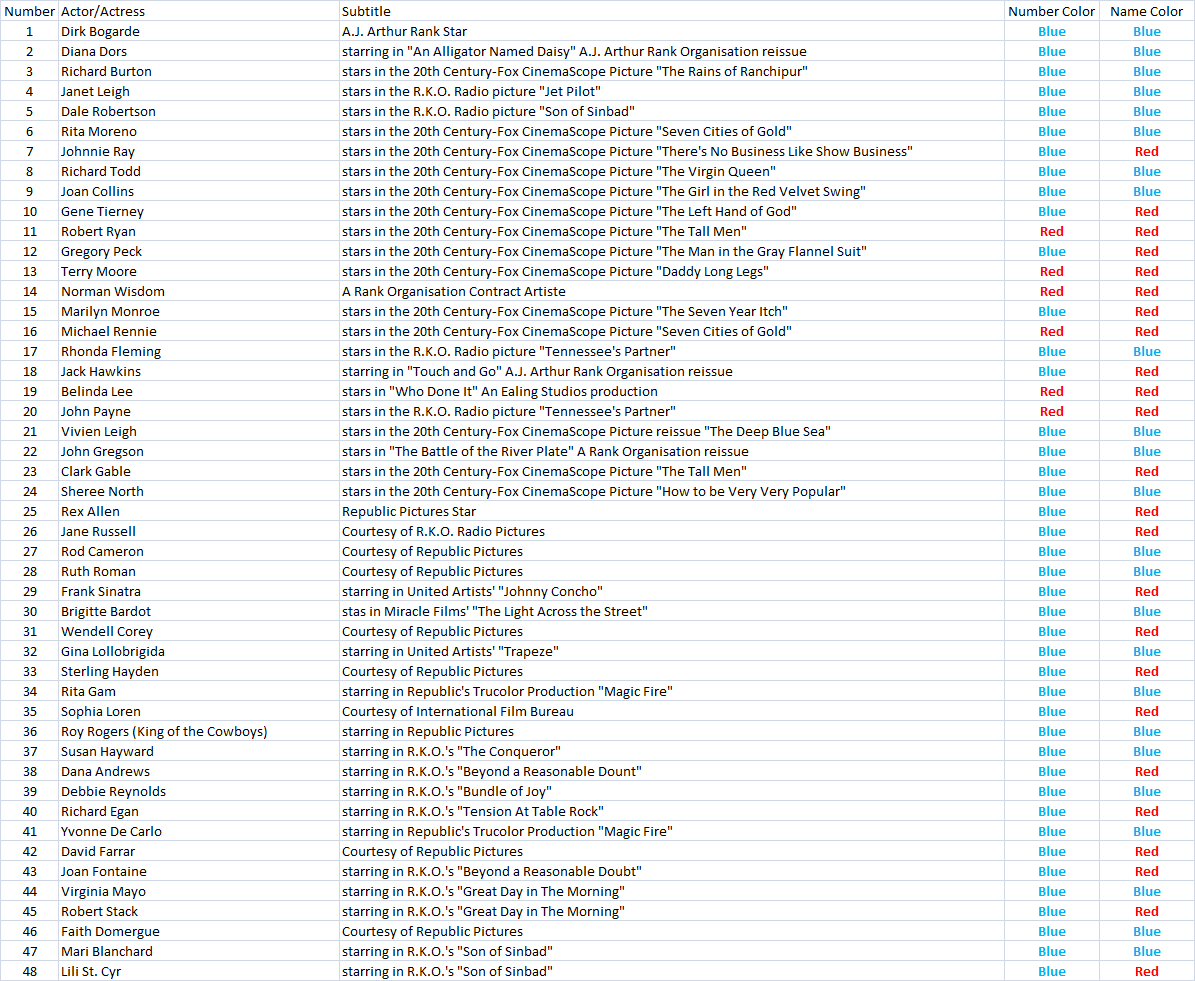Select the "A.J. Arthur Rank Star" subtitle

671,31
